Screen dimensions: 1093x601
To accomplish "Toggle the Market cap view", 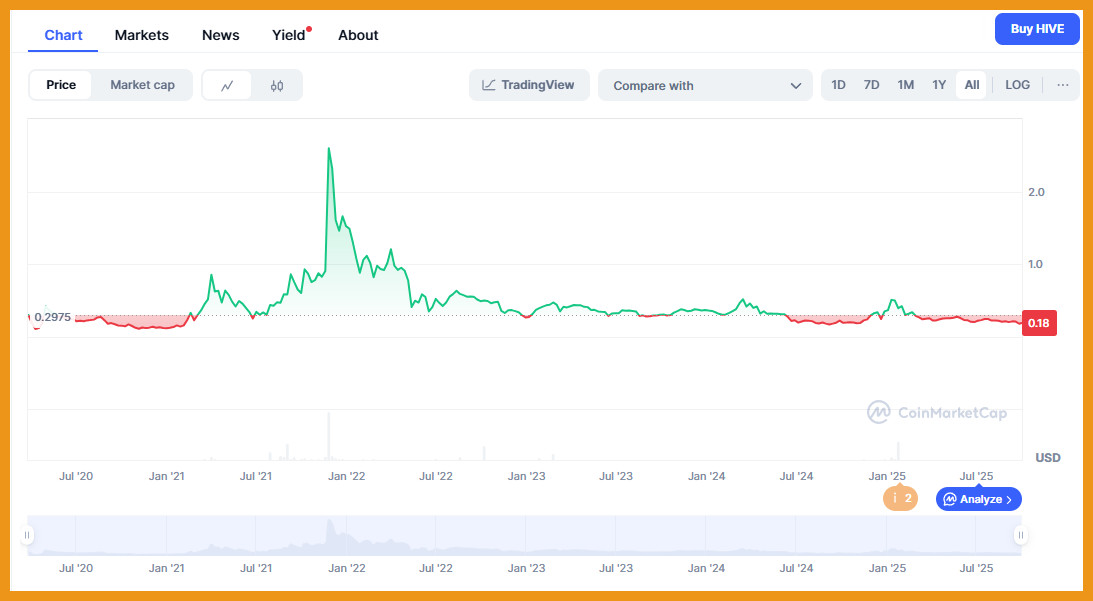I will click(142, 85).
